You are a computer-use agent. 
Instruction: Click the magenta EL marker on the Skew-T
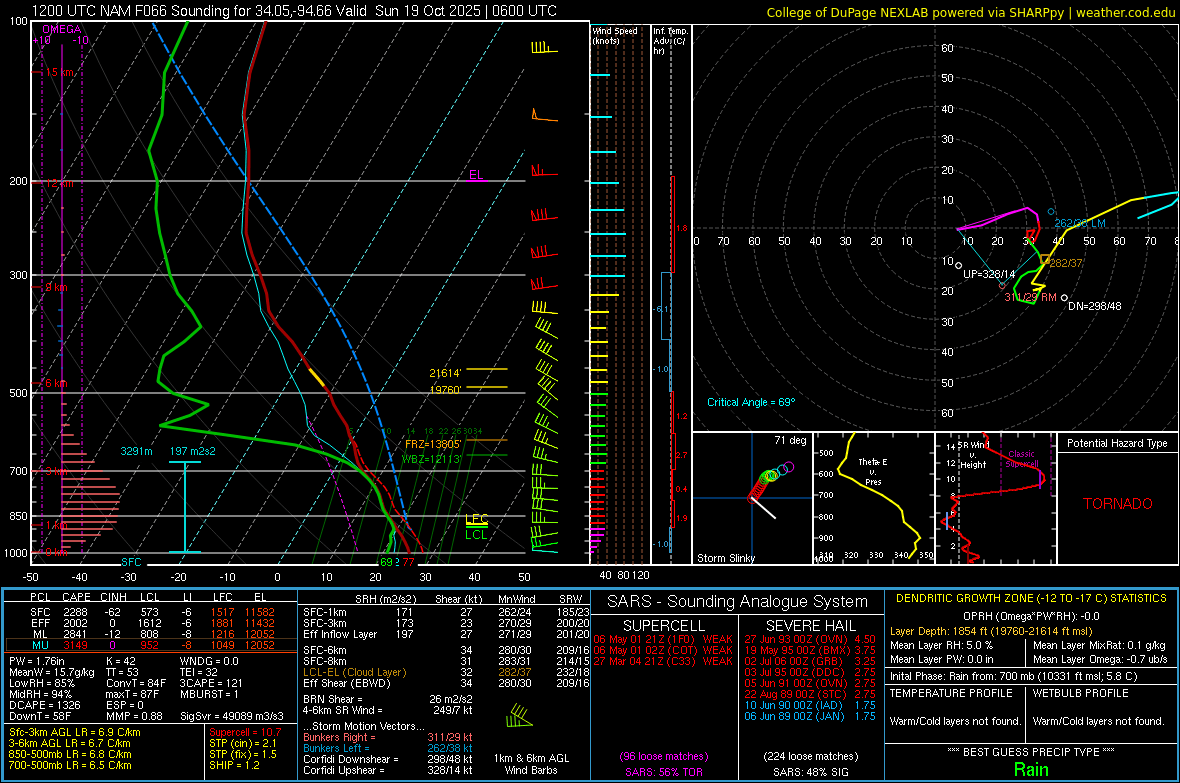tap(476, 175)
